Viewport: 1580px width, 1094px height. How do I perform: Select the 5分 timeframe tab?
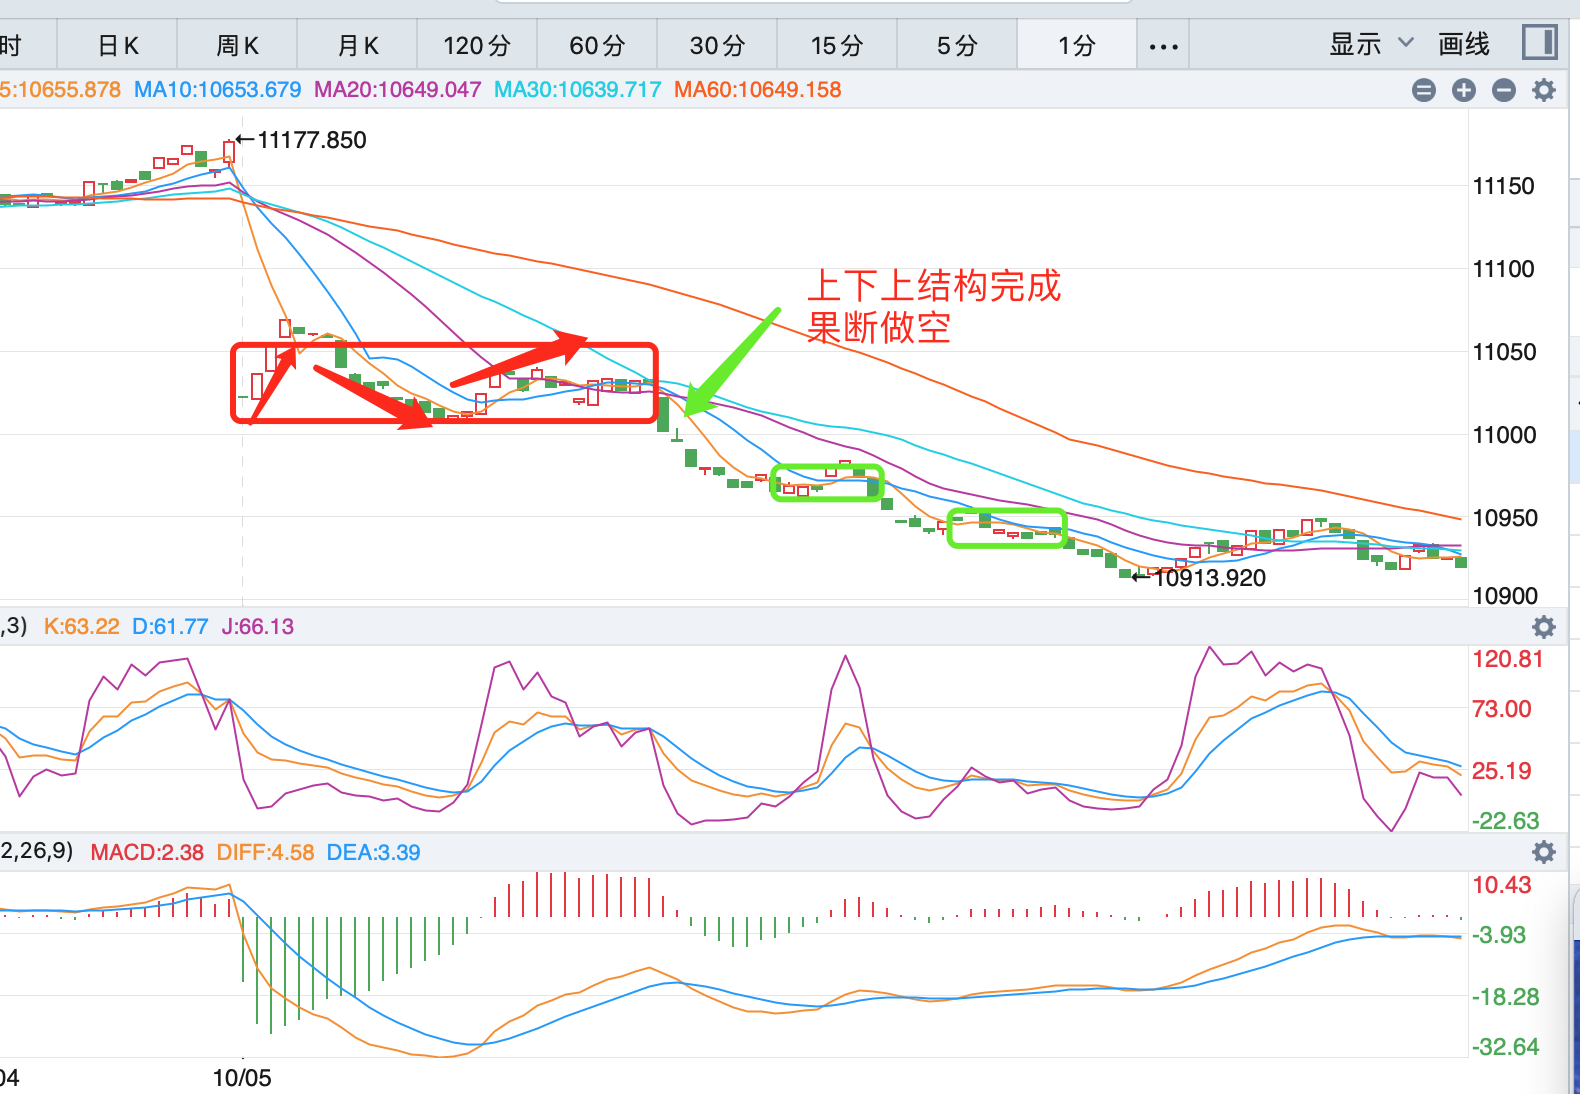point(957,46)
